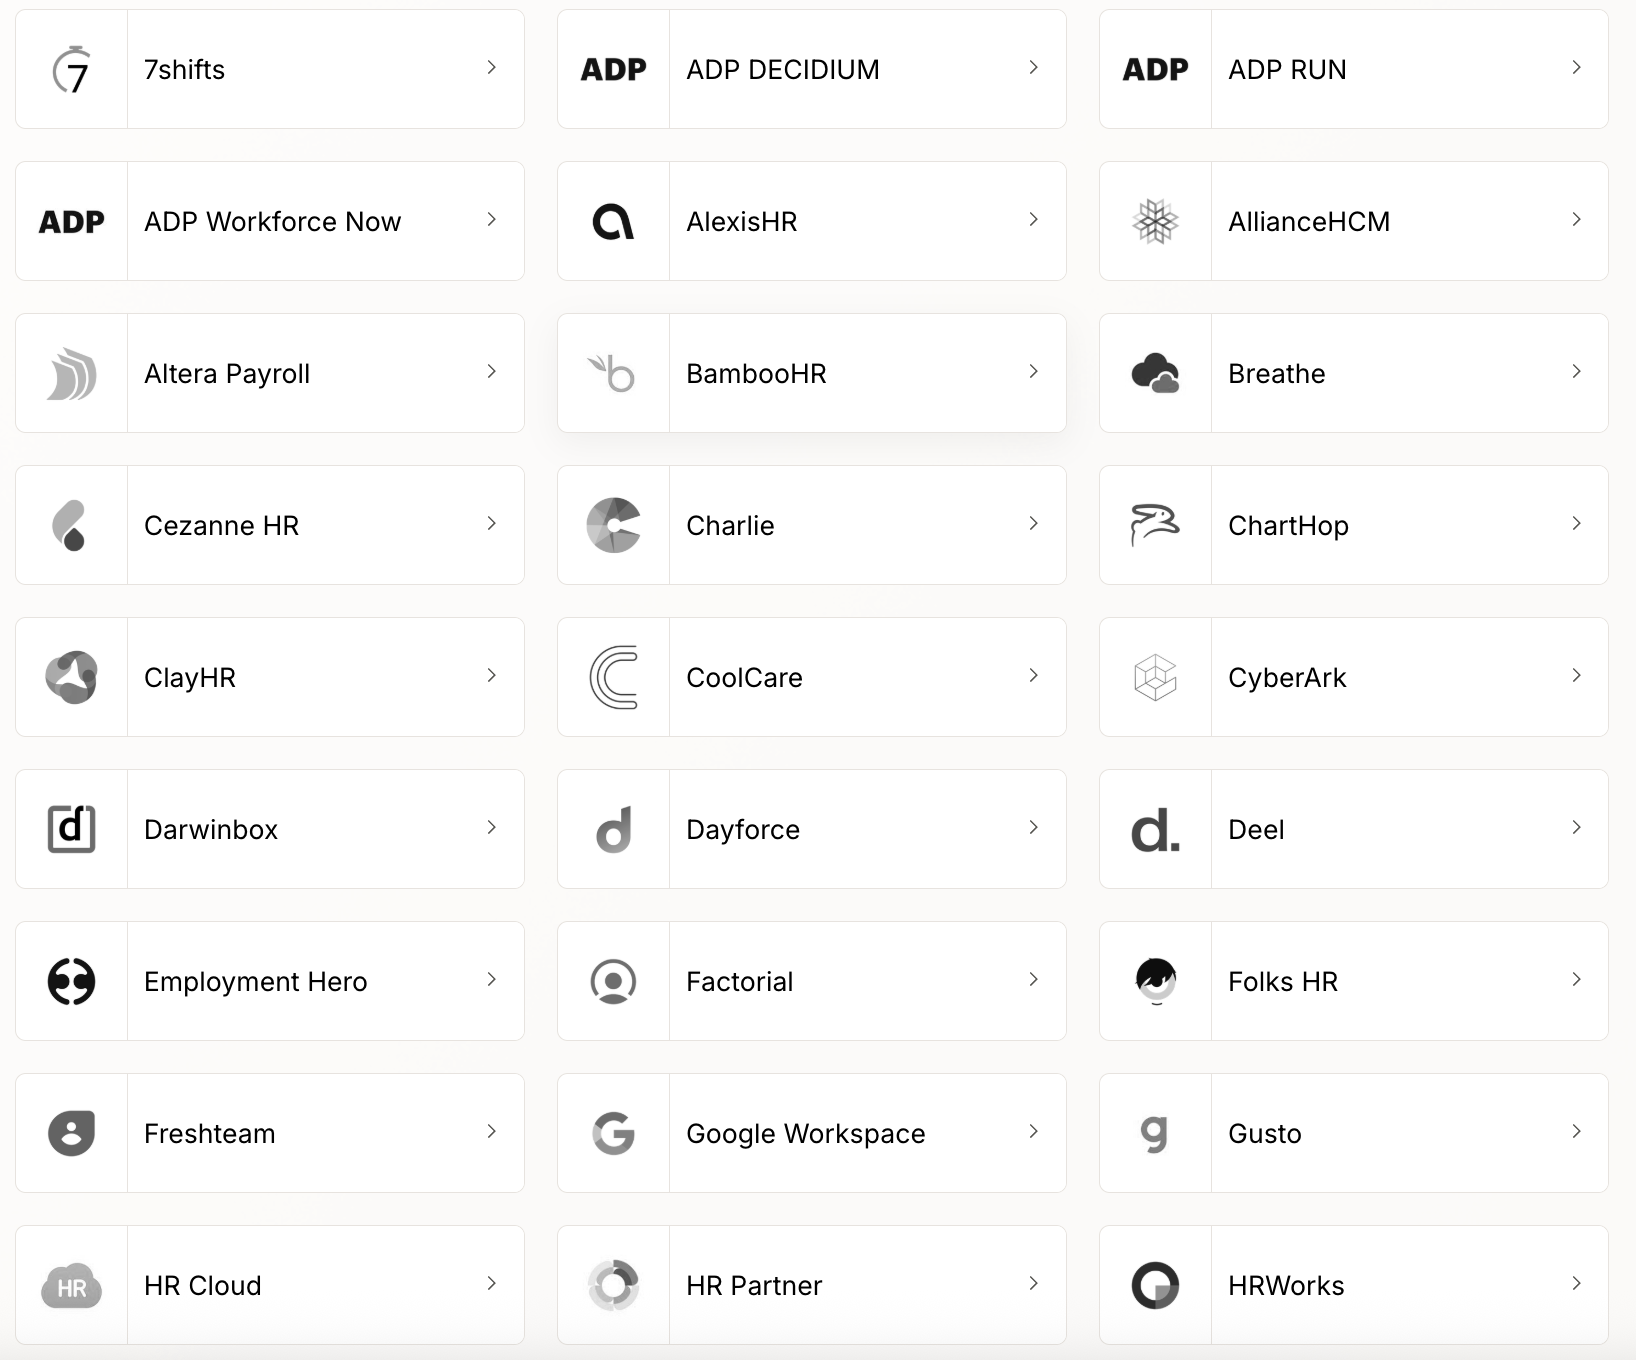The height and width of the screenshot is (1360, 1636).
Task: Select the Google Workspace integration
Action: click(x=812, y=1133)
